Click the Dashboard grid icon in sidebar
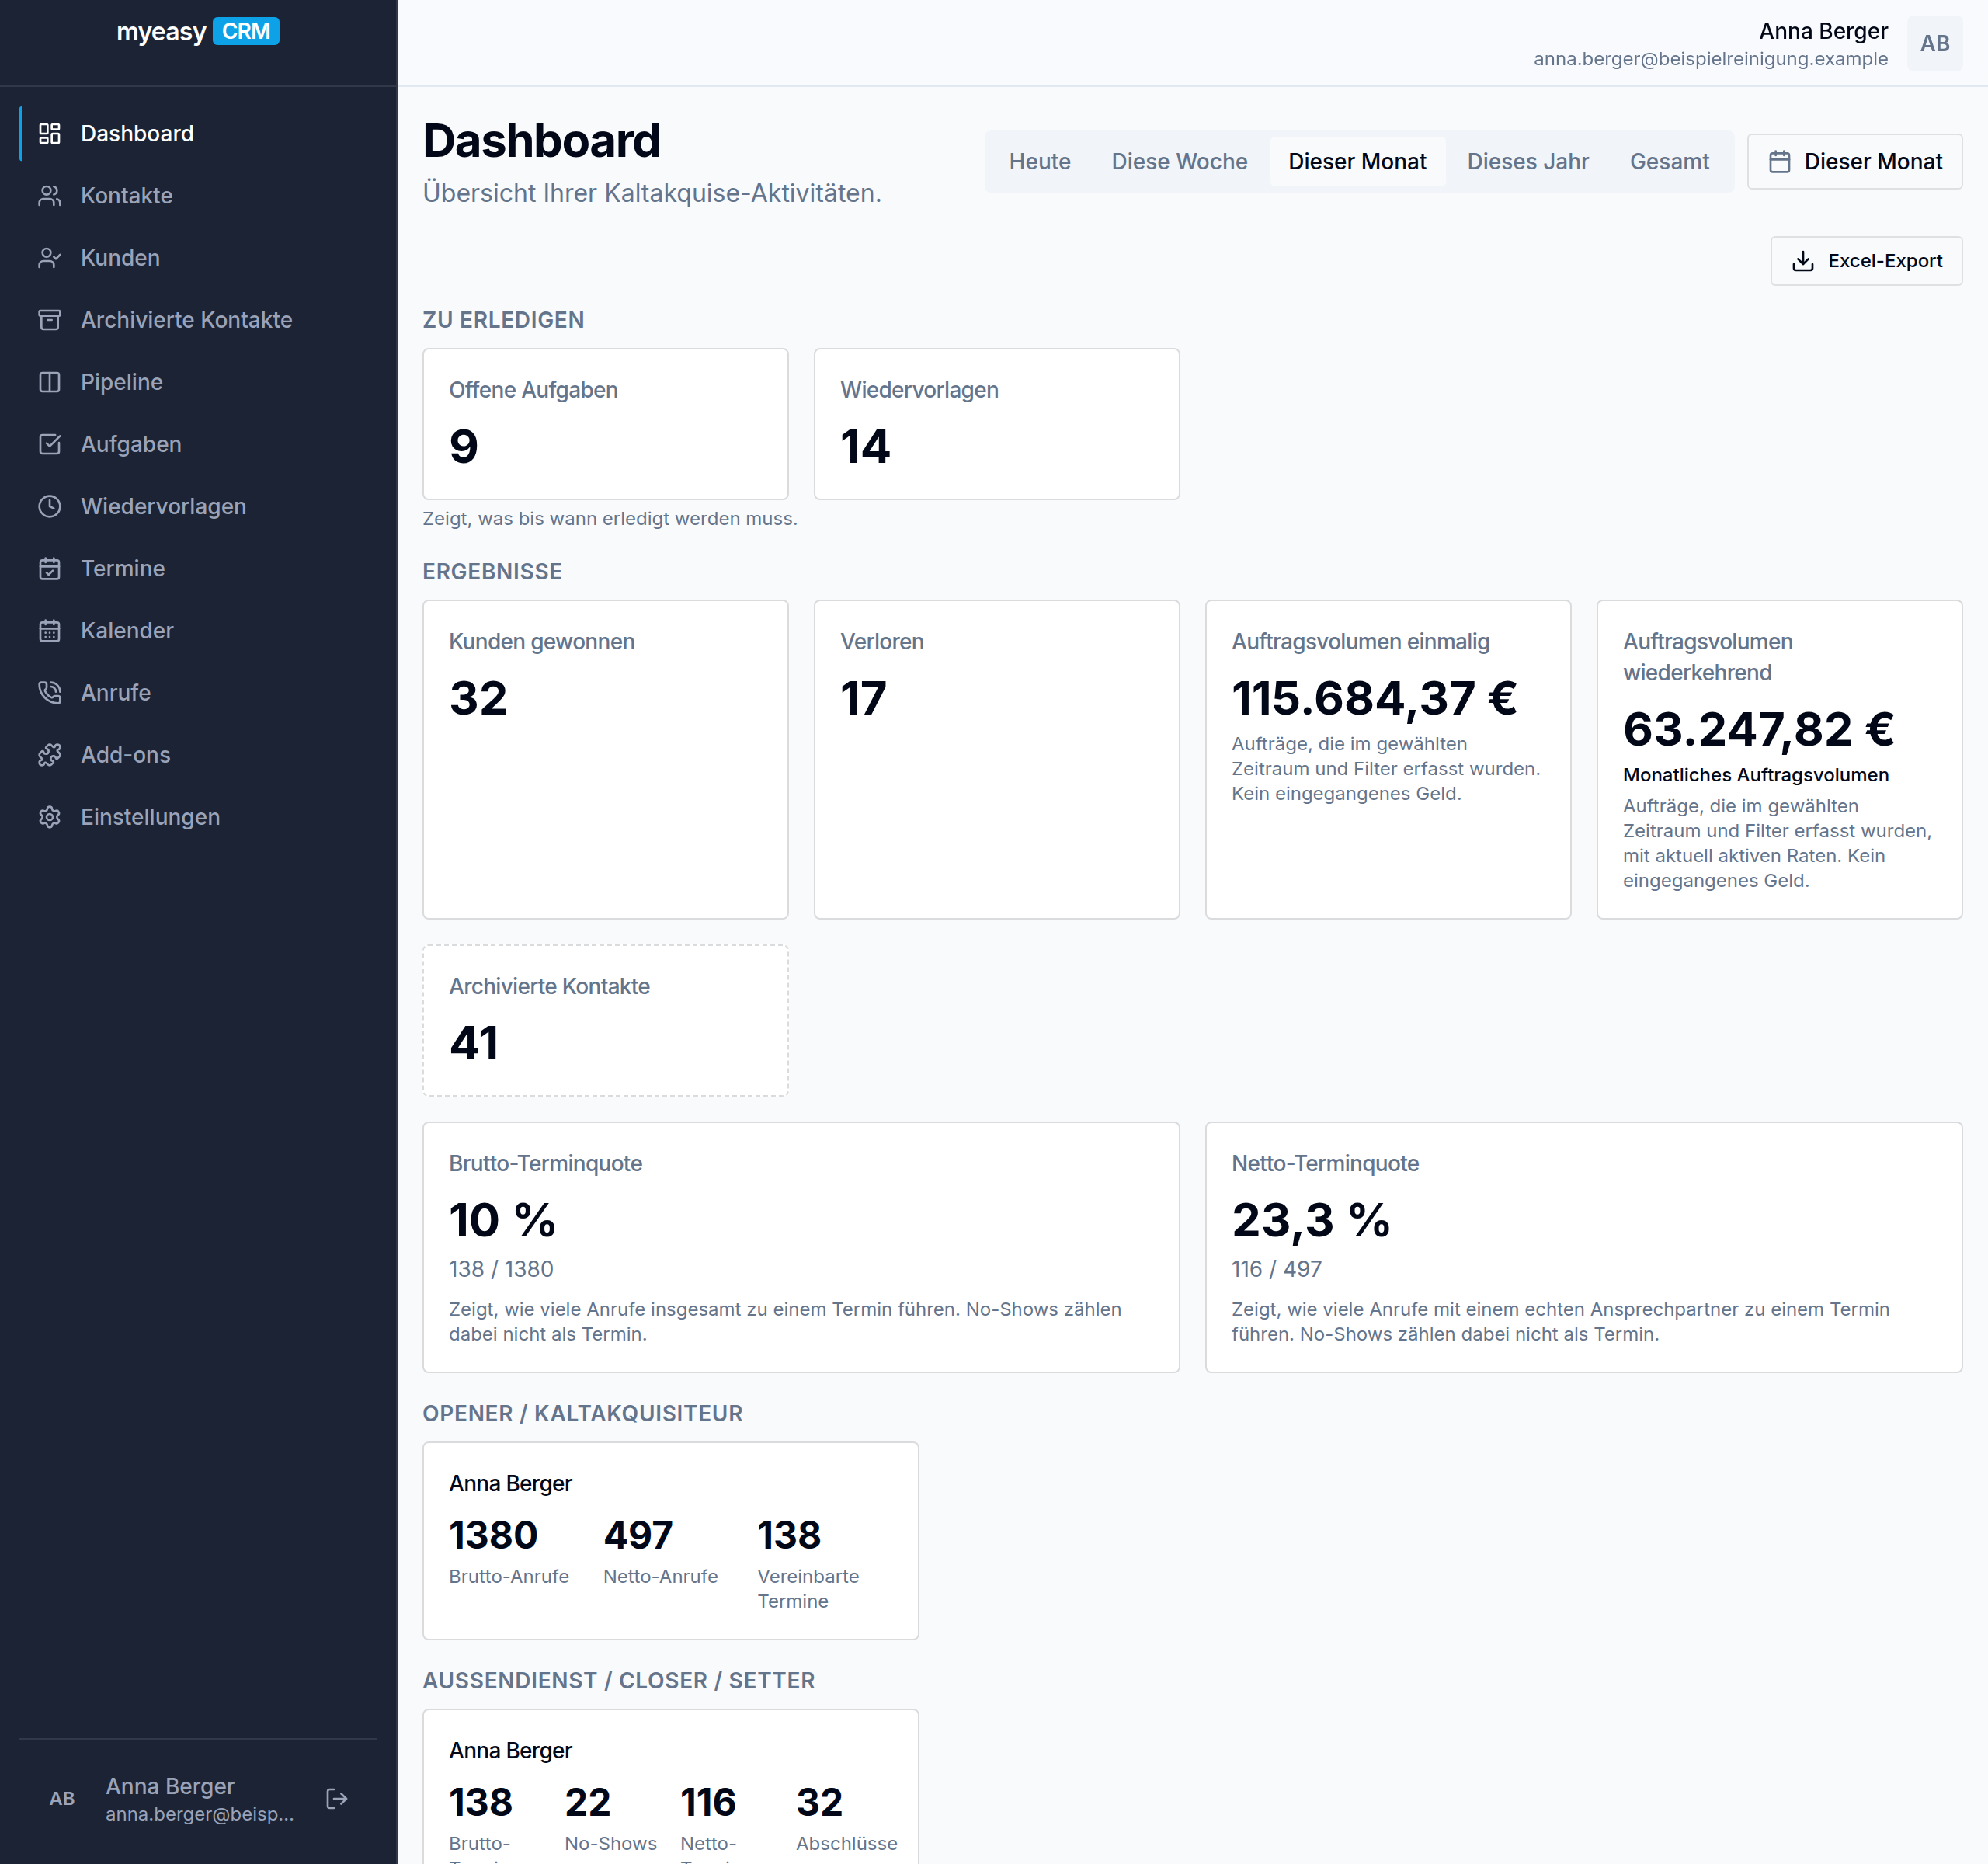This screenshot has height=1864, width=1988. (x=49, y=134)
